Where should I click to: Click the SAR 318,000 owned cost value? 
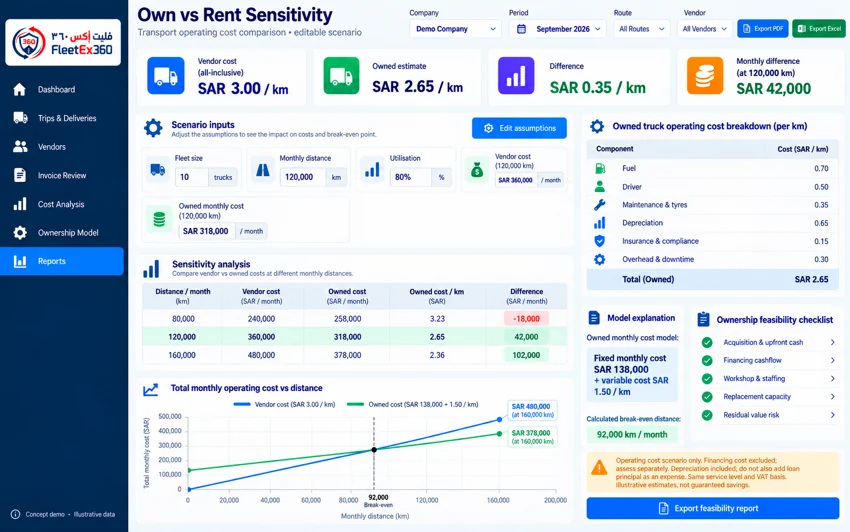(206, 231)
